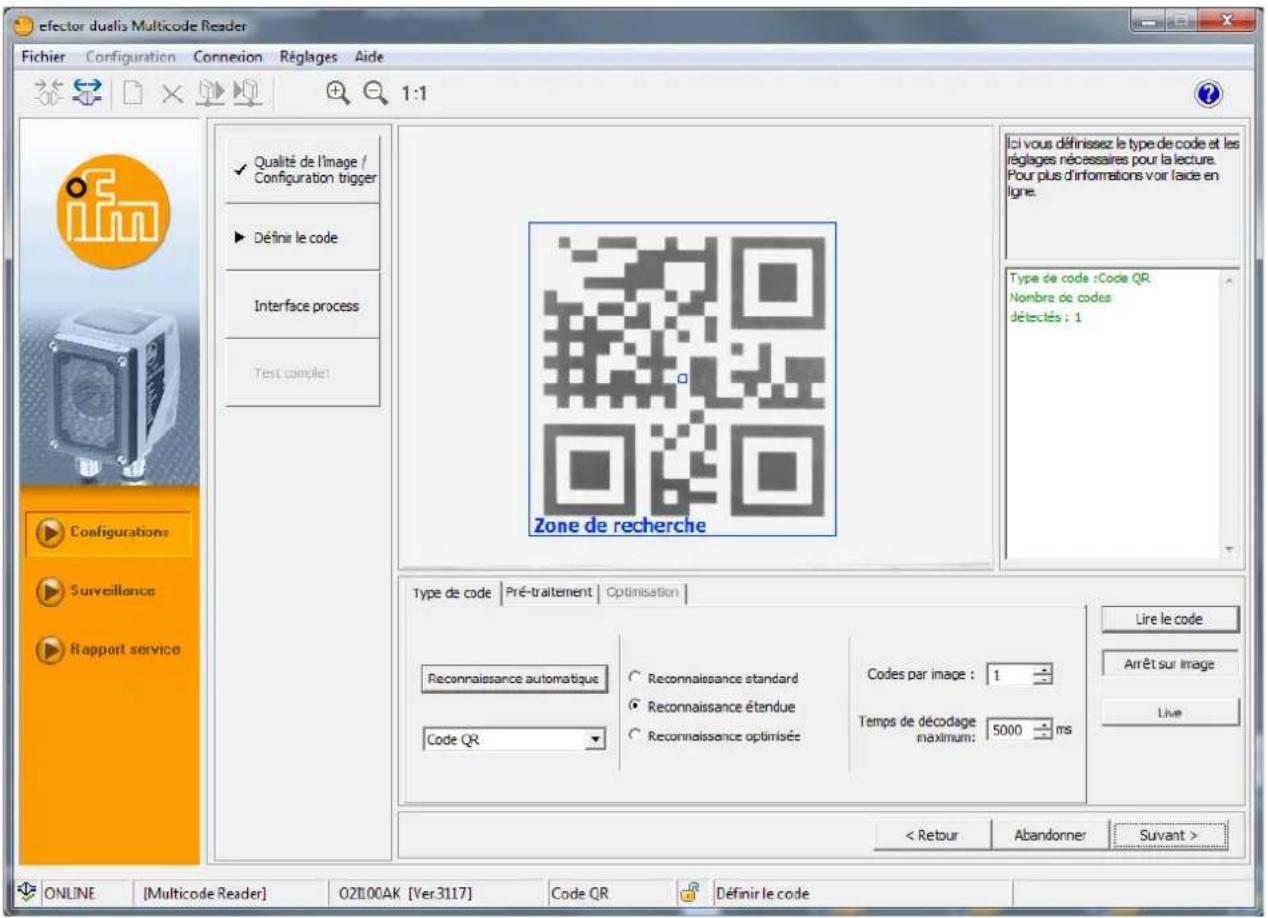
Task: Click Reconnaissance automatique button
Action: point(514,677)
